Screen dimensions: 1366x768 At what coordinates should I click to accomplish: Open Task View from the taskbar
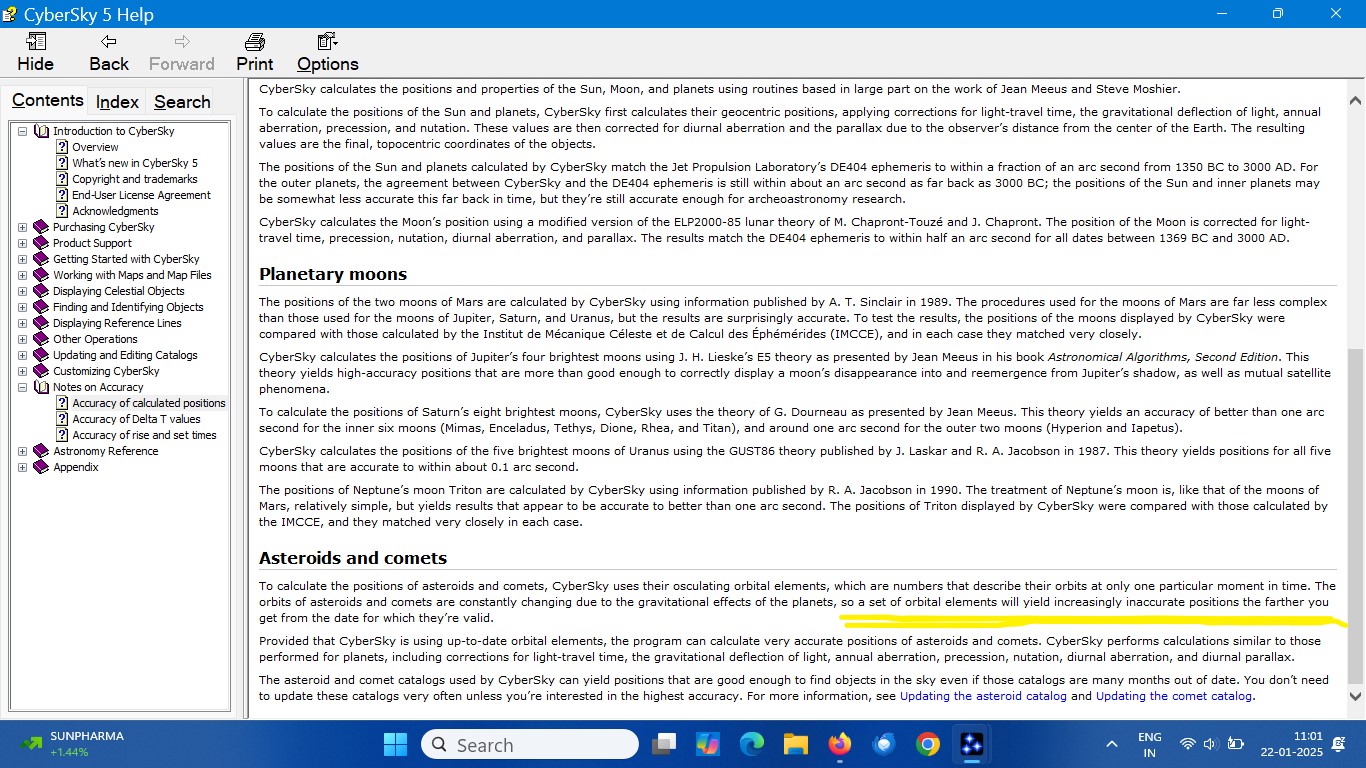pos(663,744)
